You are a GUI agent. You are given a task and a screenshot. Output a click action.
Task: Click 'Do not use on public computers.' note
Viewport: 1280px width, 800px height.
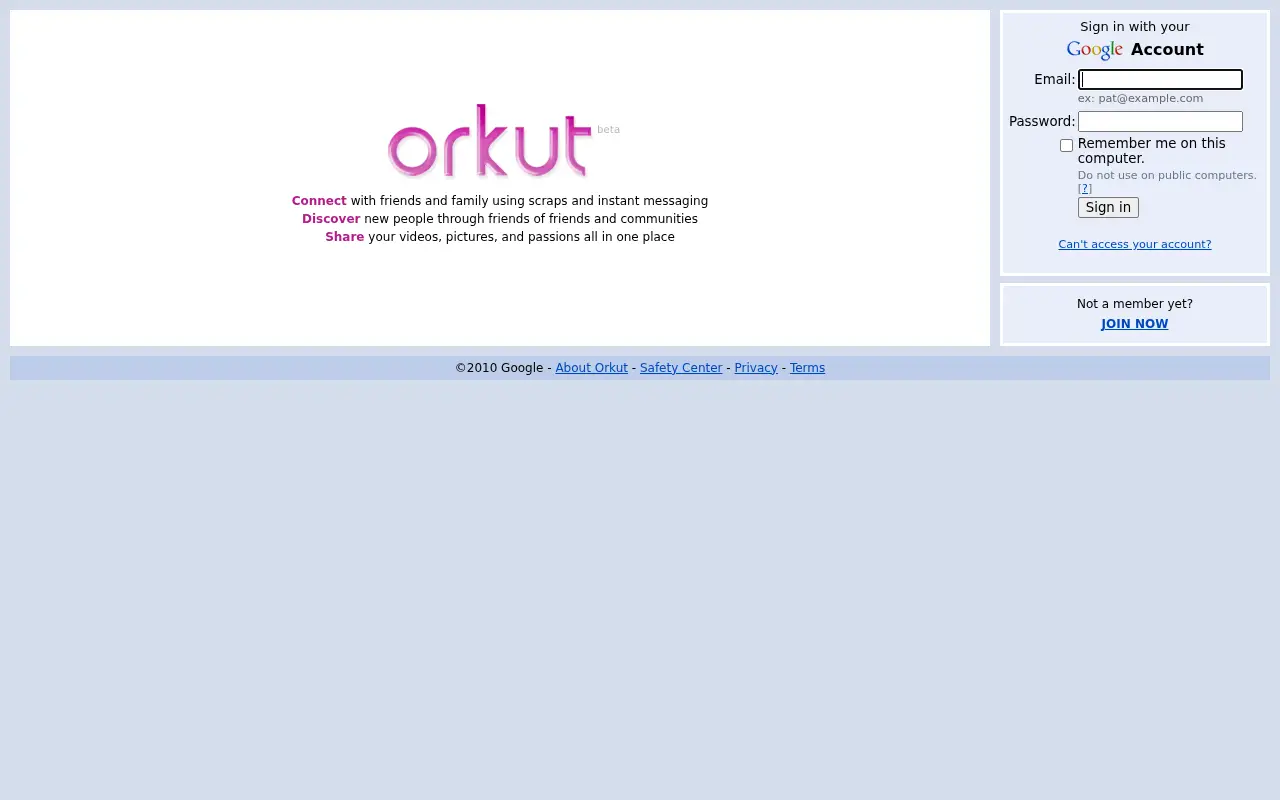(1167, 175)
